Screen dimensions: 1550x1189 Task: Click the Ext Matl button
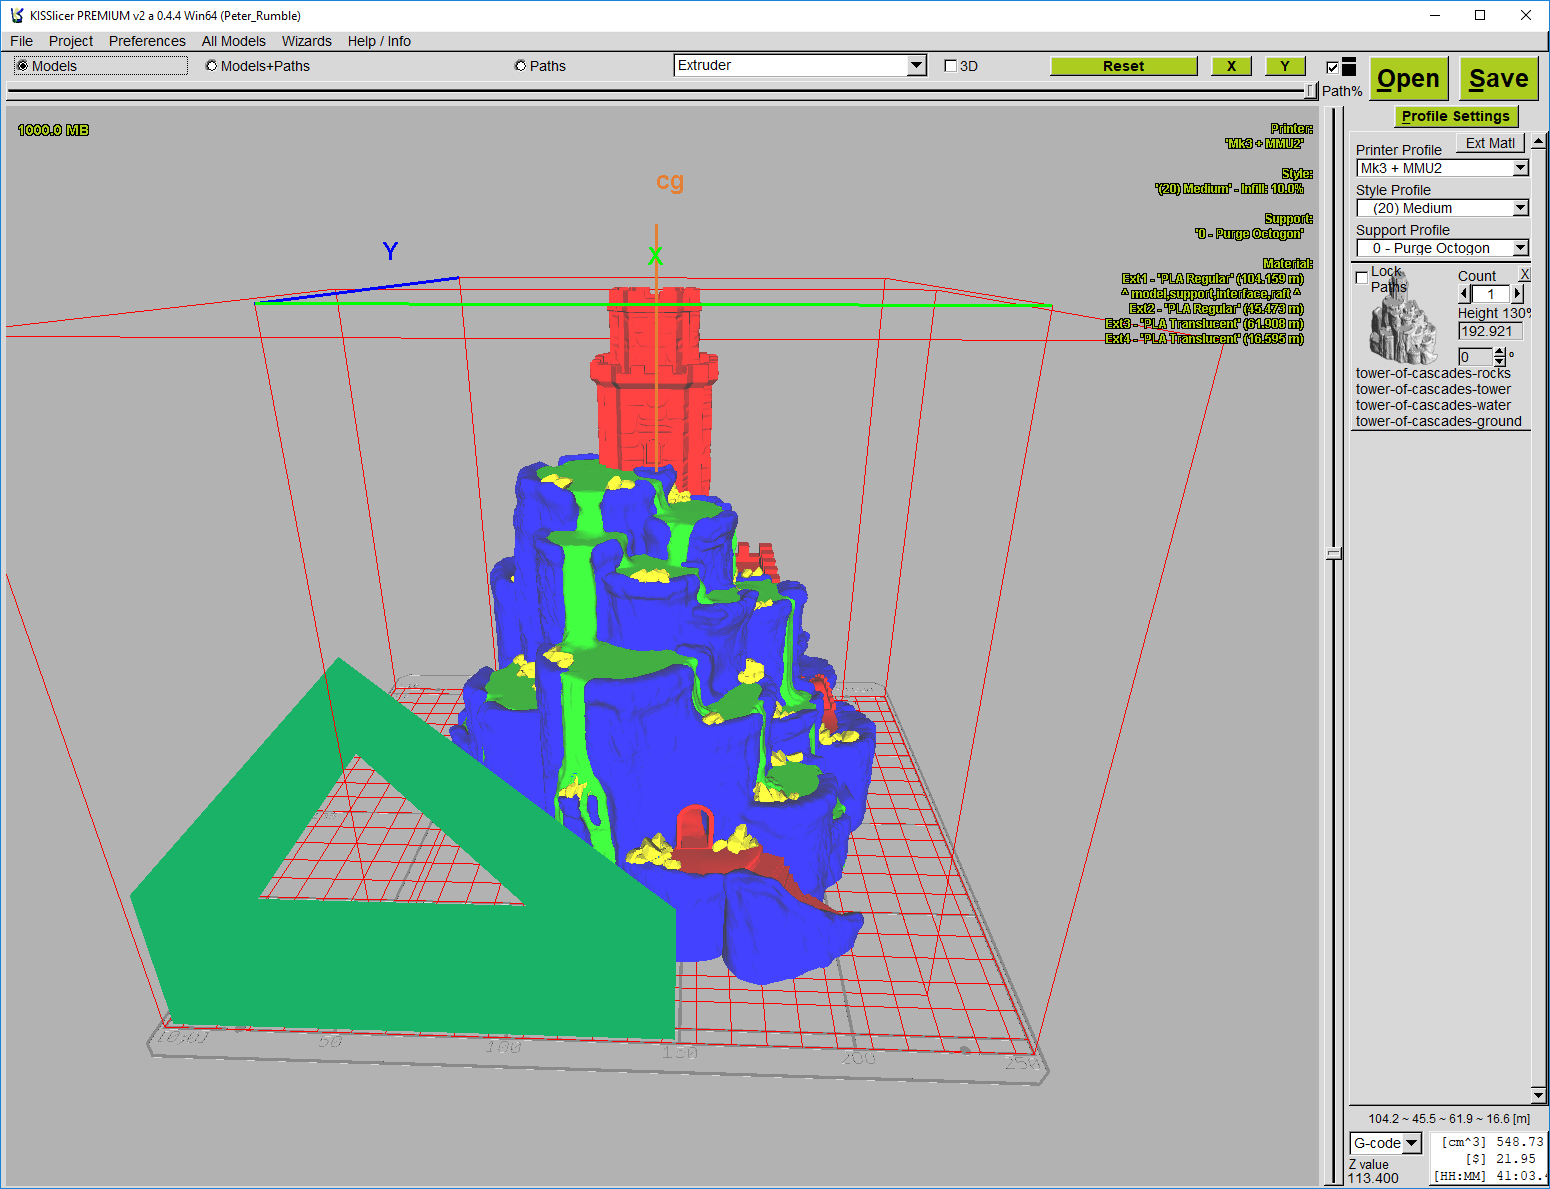[x=1489, y=143]
